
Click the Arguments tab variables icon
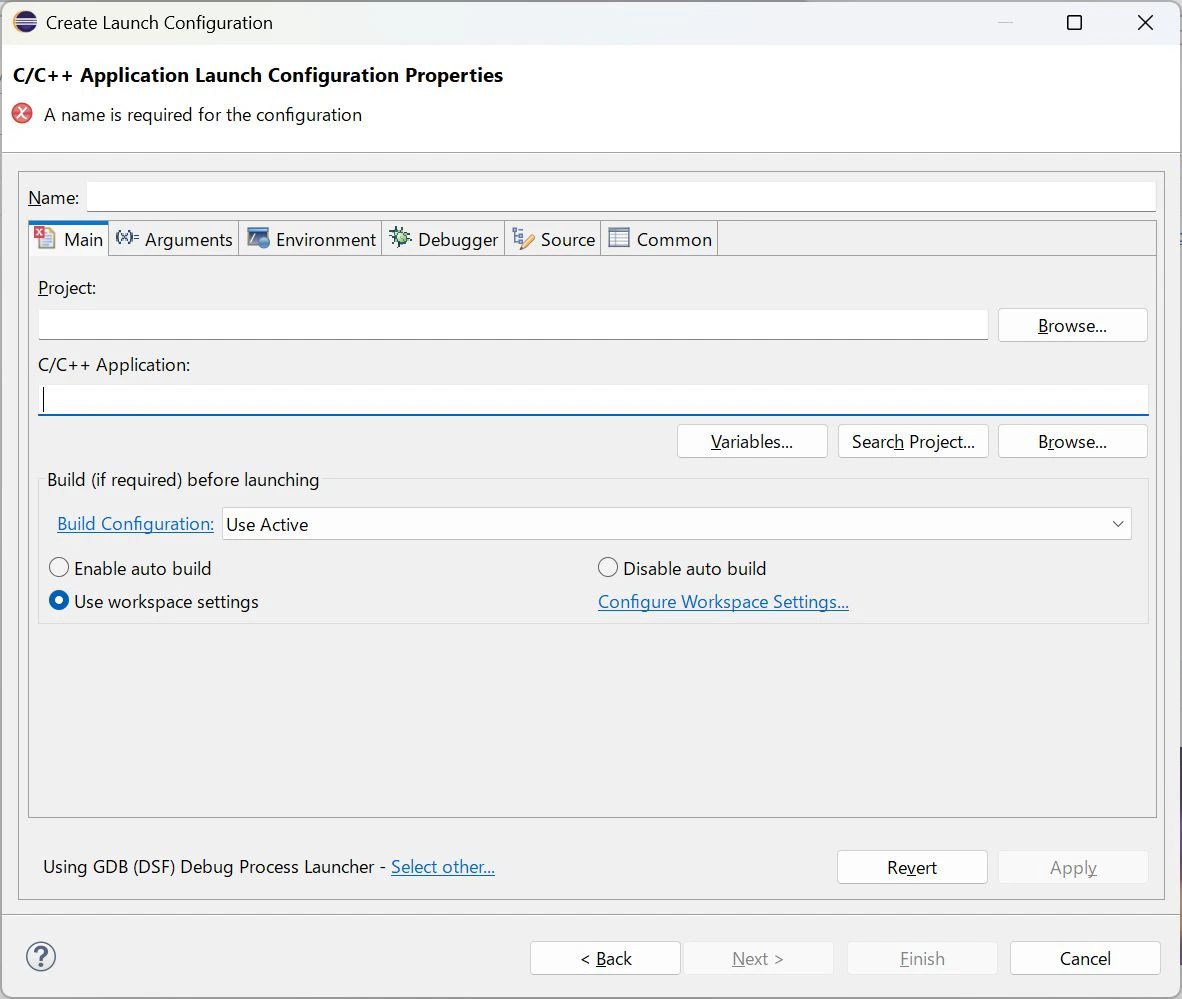tap(127, 237)
